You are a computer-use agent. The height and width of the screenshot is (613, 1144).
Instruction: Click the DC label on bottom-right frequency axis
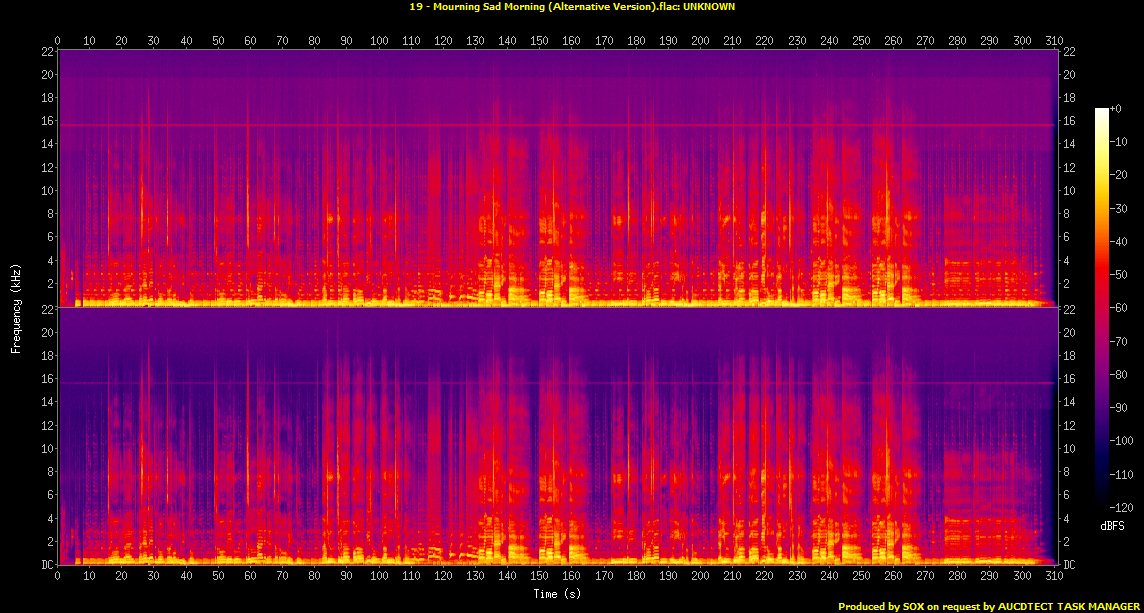[x=1069, y=565]
